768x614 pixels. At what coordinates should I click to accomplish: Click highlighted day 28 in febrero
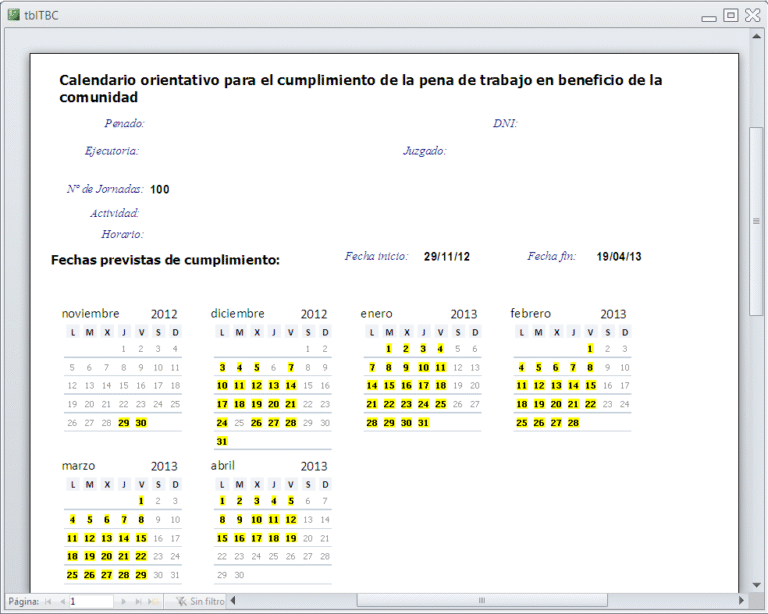[x=573, y=423]
